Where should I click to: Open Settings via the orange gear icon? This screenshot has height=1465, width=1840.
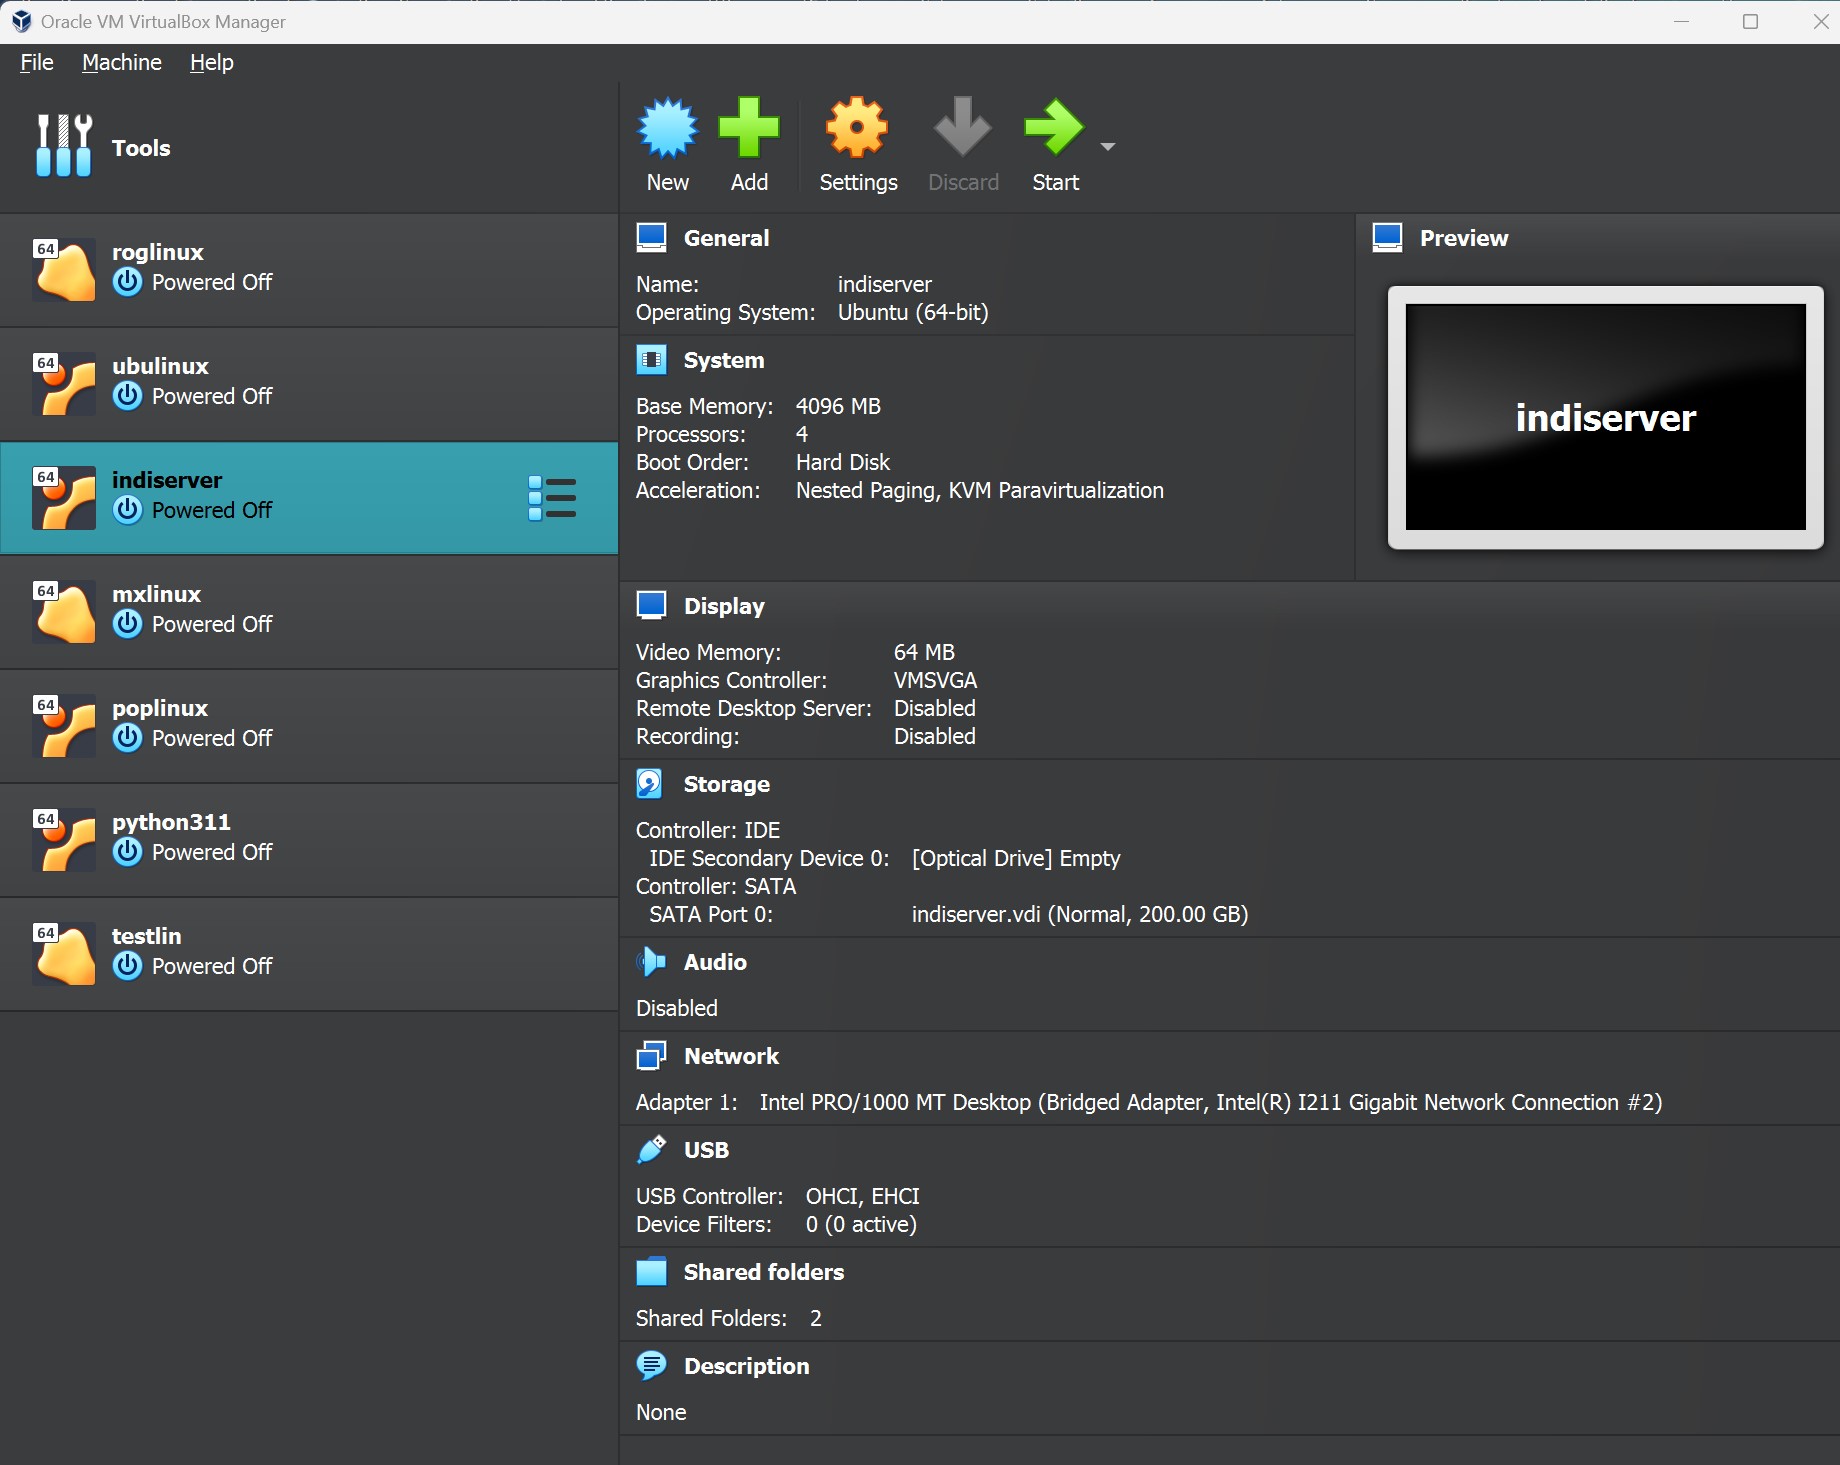point(857,128)
